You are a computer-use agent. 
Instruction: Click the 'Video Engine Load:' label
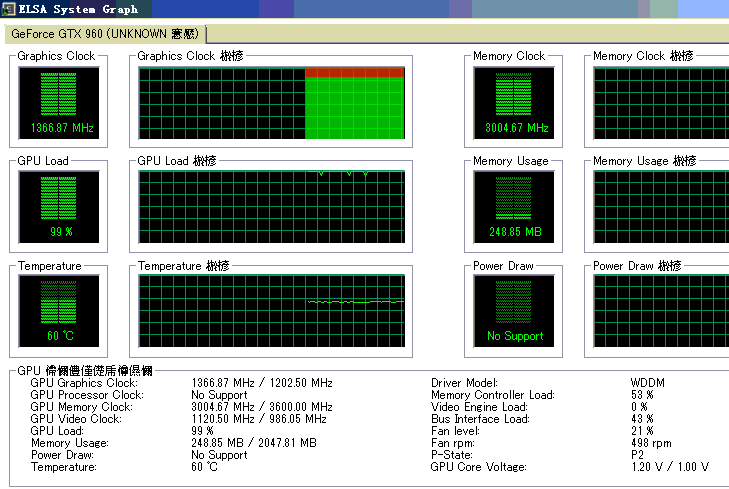point(479,407)
